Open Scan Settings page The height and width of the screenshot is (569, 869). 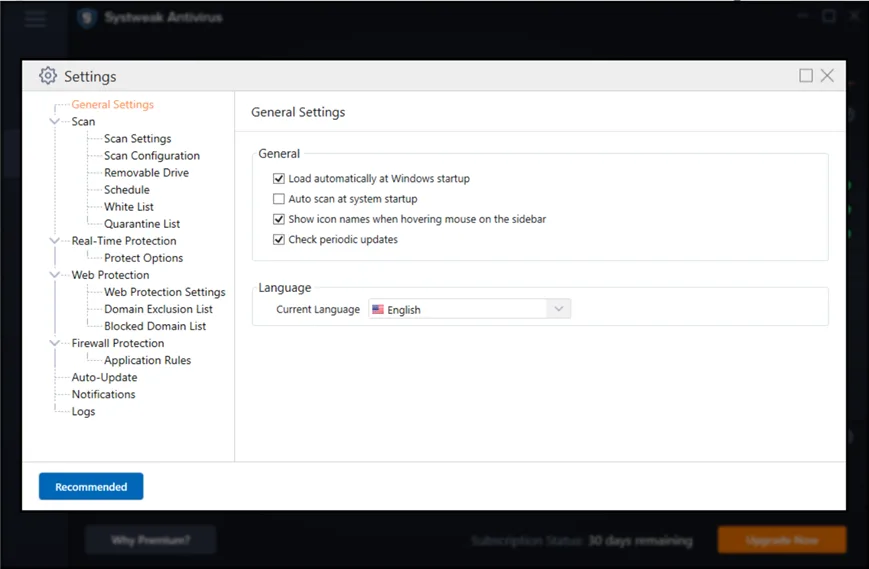[x=137, y=139]
